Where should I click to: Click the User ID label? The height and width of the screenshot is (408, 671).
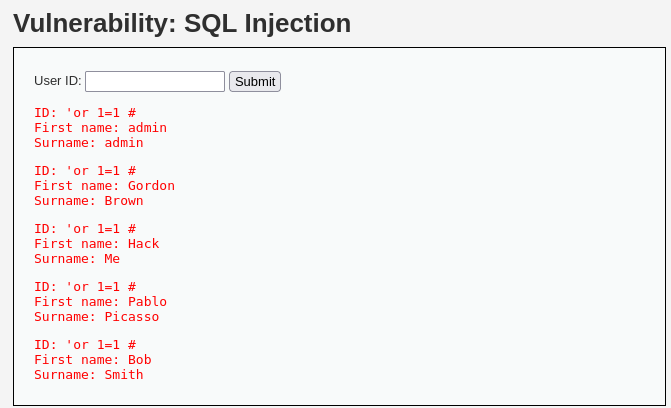[58, 81]
